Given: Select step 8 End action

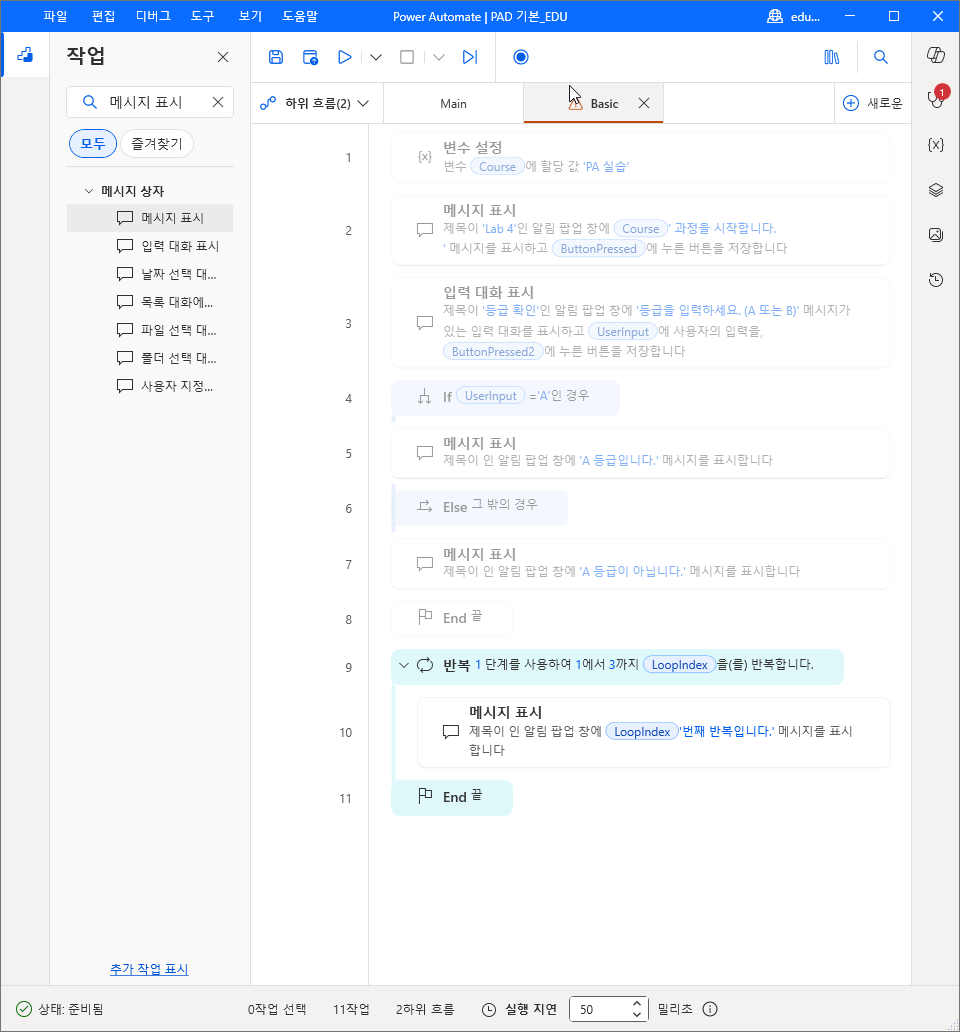Looking at the screenshot, I should pyautogui.click(x=452, y=618).
